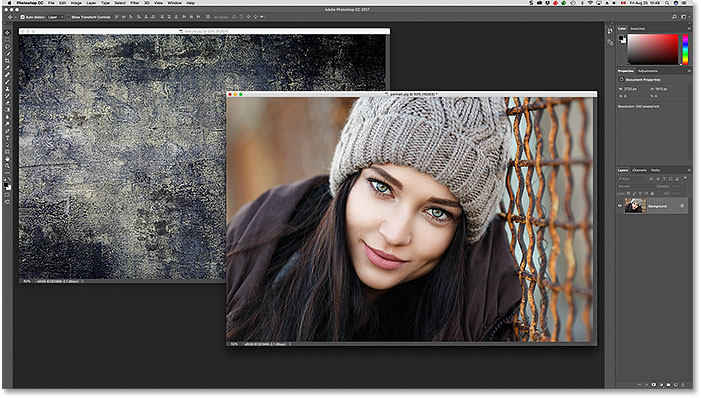This screenshot has height=398, width=701.
Task: Click the new group folder icon
Action: tap(668, 385)
